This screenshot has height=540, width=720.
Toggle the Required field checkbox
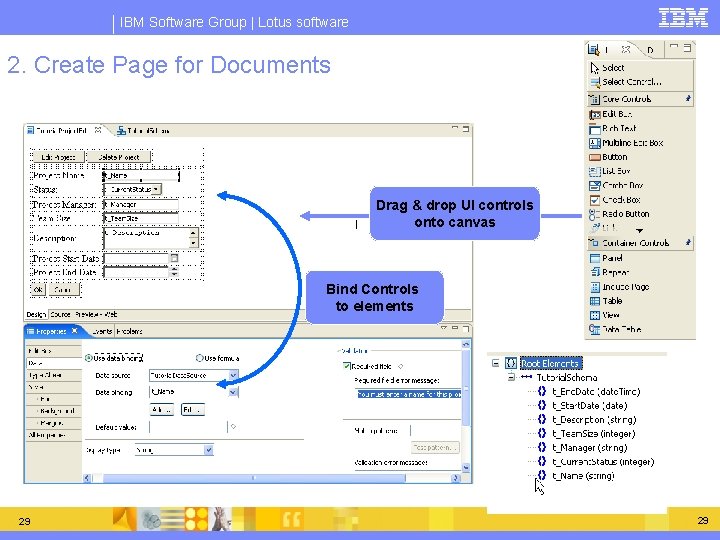347,366
